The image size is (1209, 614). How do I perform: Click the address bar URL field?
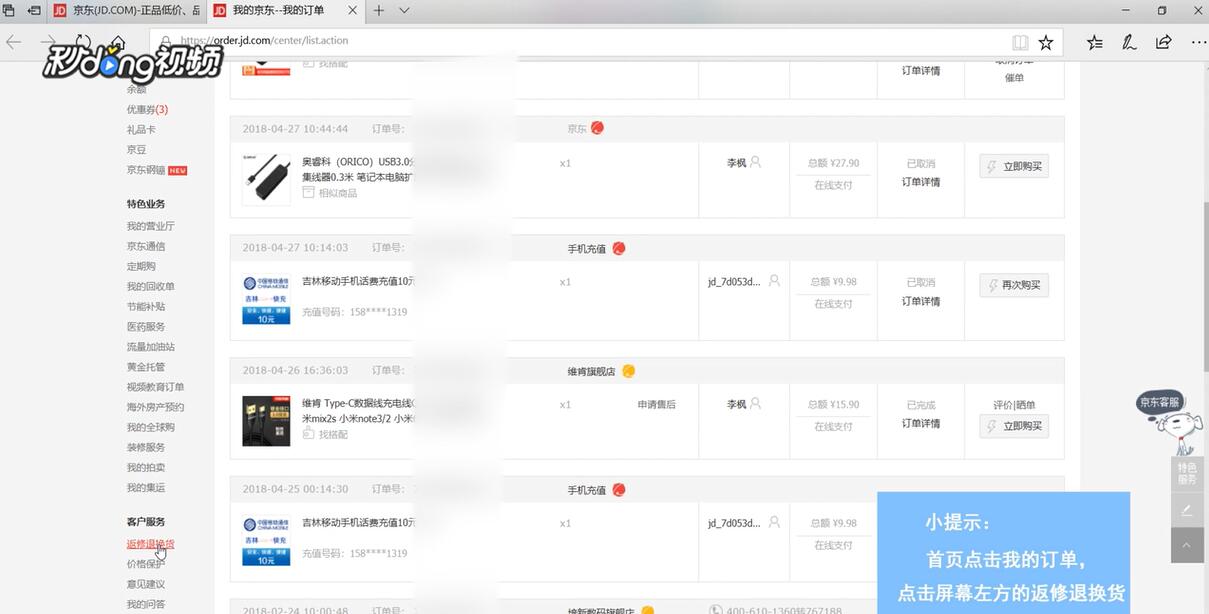[580, 42]
